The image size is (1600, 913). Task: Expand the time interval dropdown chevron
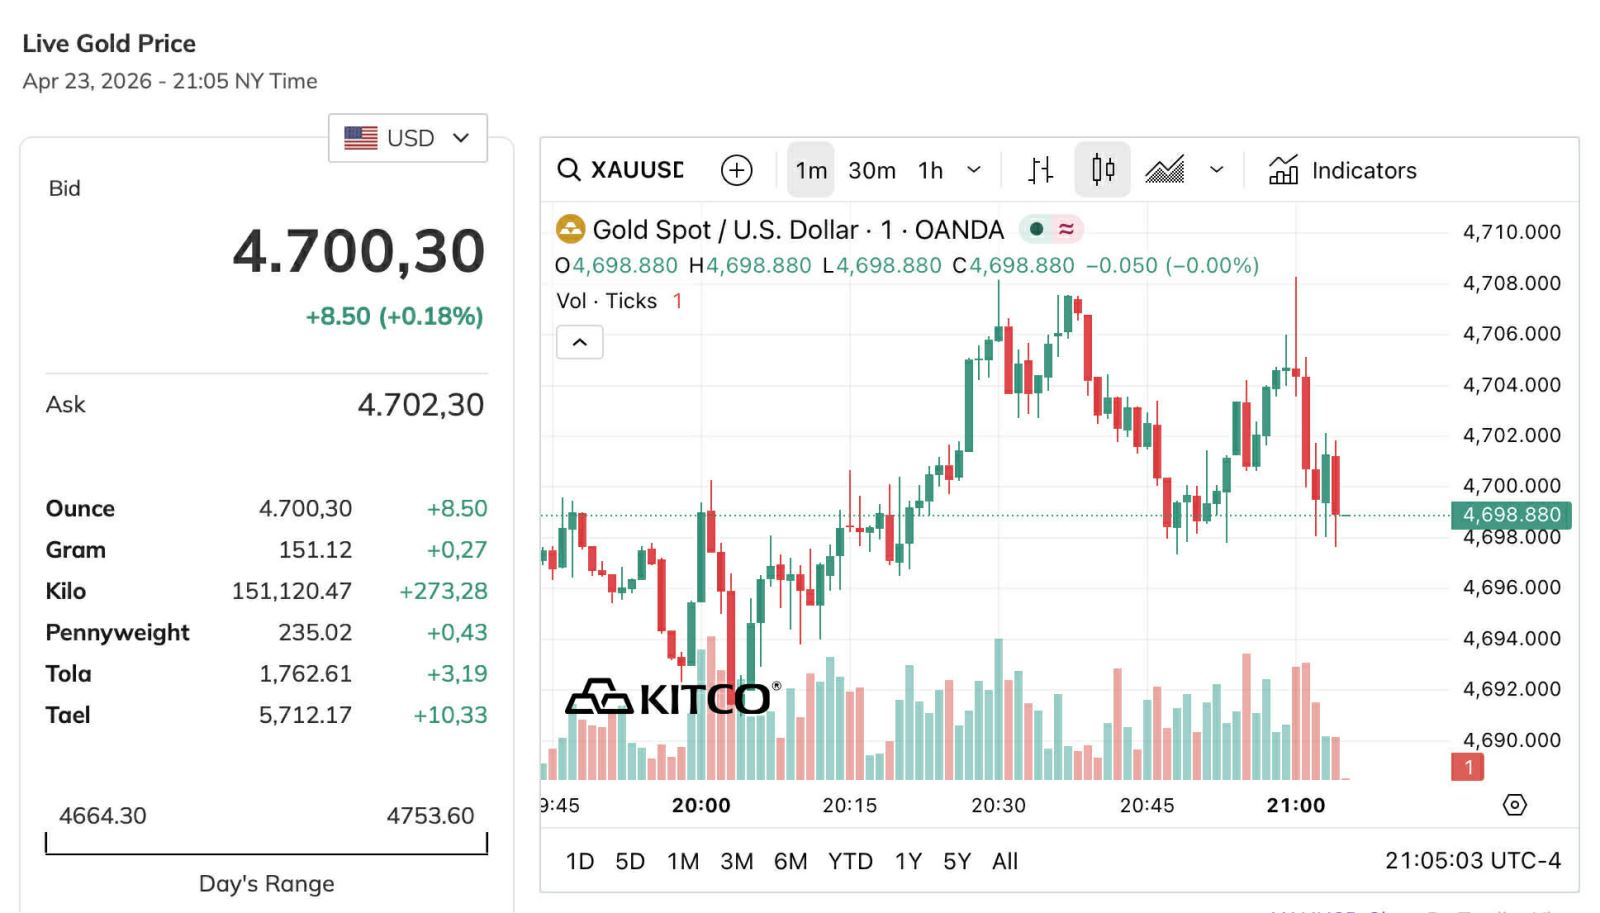[974, 170]
